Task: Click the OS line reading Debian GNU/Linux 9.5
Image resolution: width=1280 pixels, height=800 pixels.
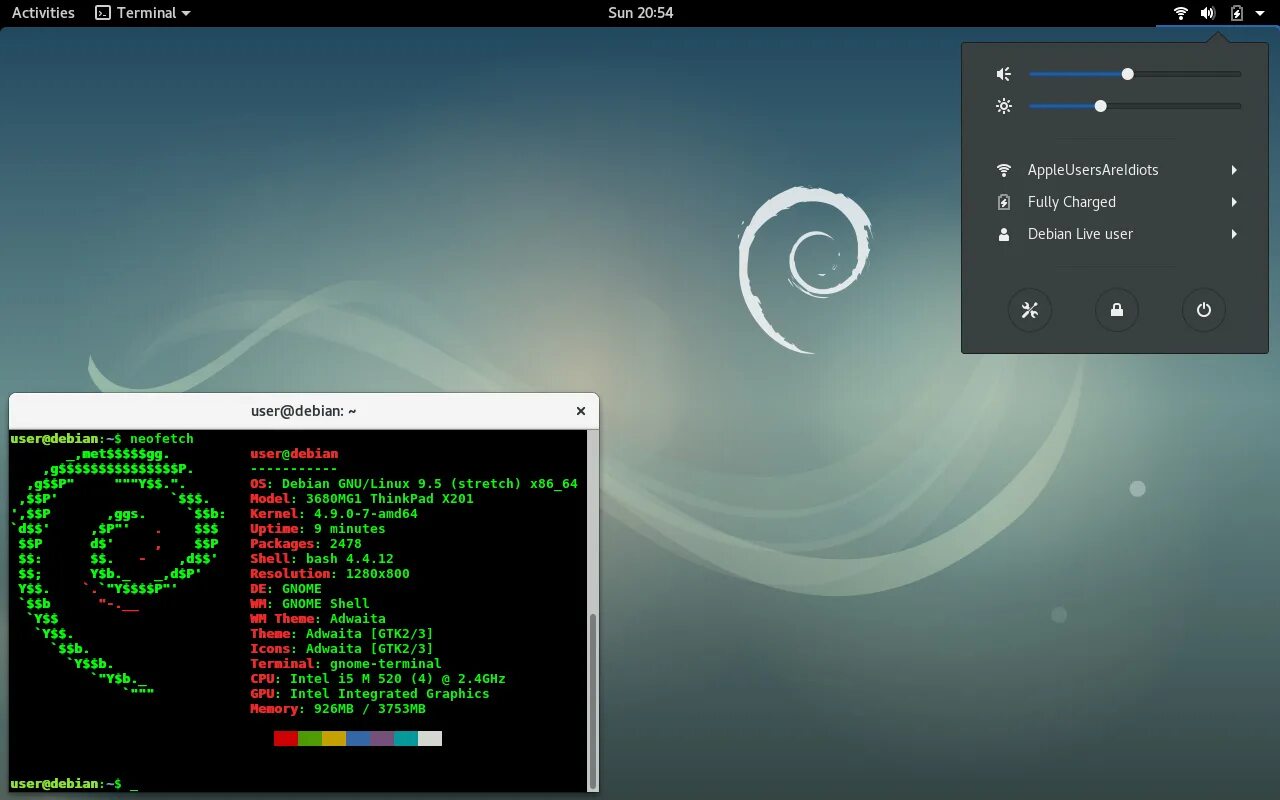Action: [x=414, y=484]
